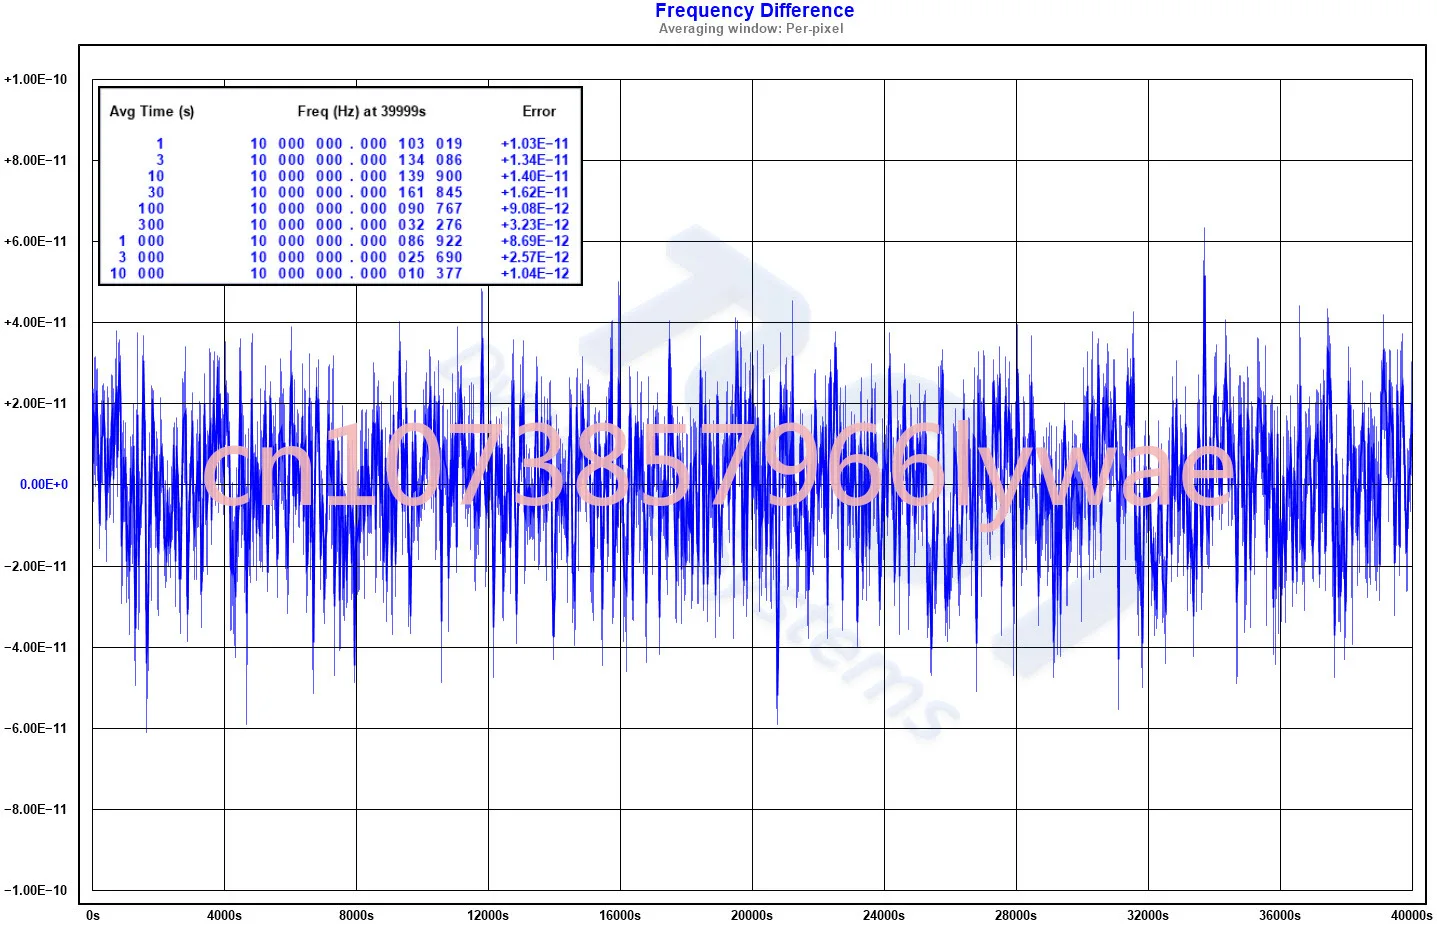
Task: Select the 16000s x-axis label
Action: tap(620, 916)
